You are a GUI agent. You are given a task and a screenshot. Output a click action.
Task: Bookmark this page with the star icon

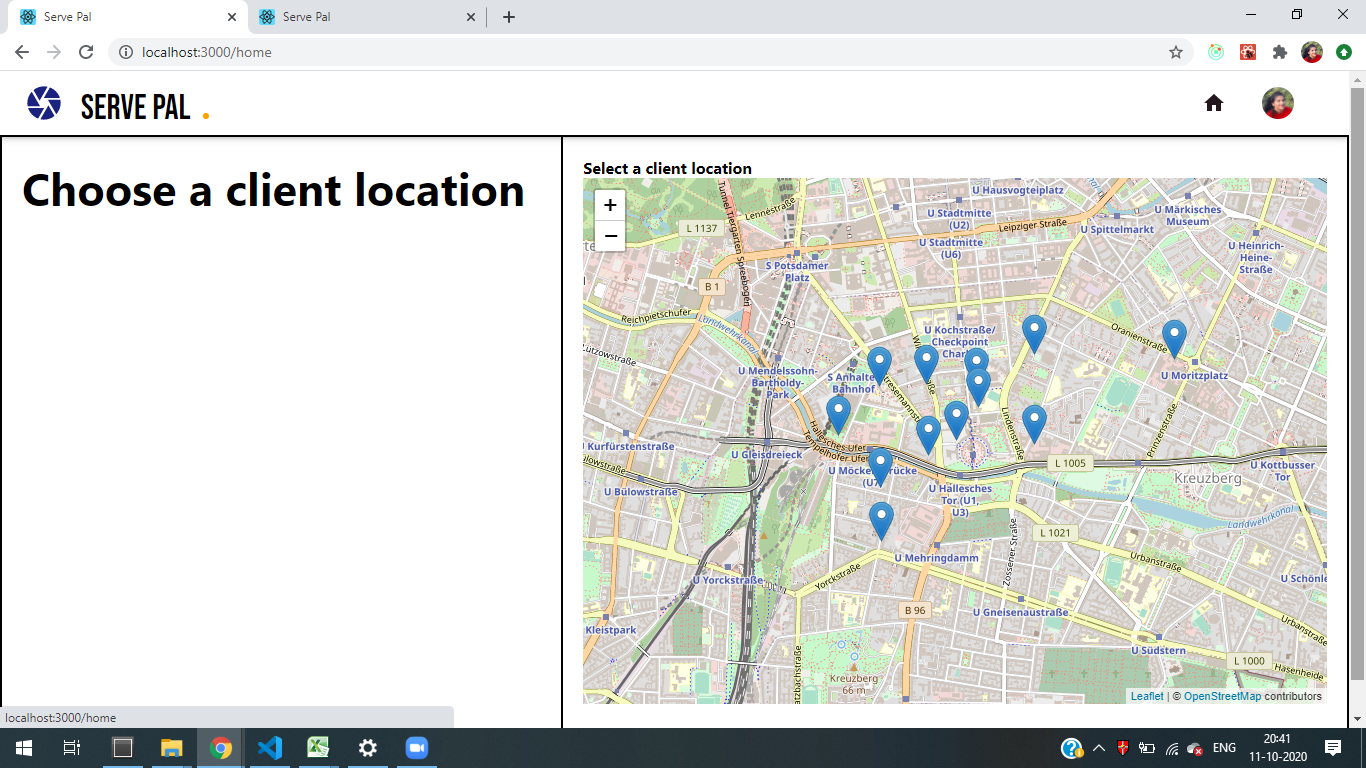click(x=1176, y=52)
